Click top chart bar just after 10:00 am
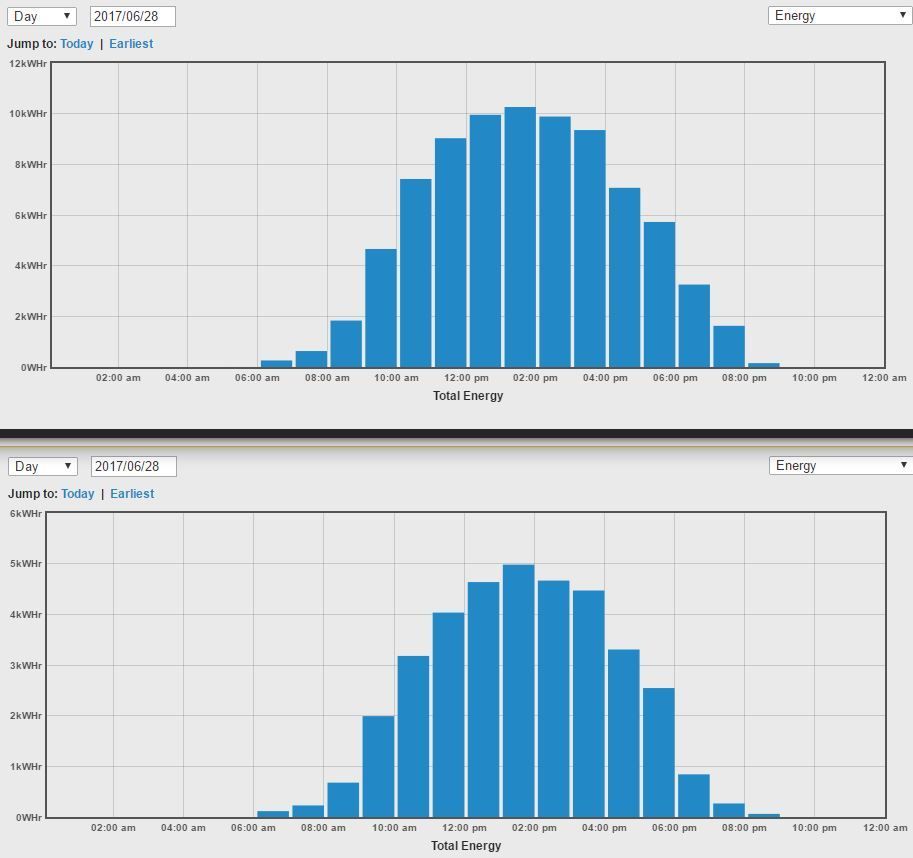This screenshot has width=913, height=858. pos(416,273)
